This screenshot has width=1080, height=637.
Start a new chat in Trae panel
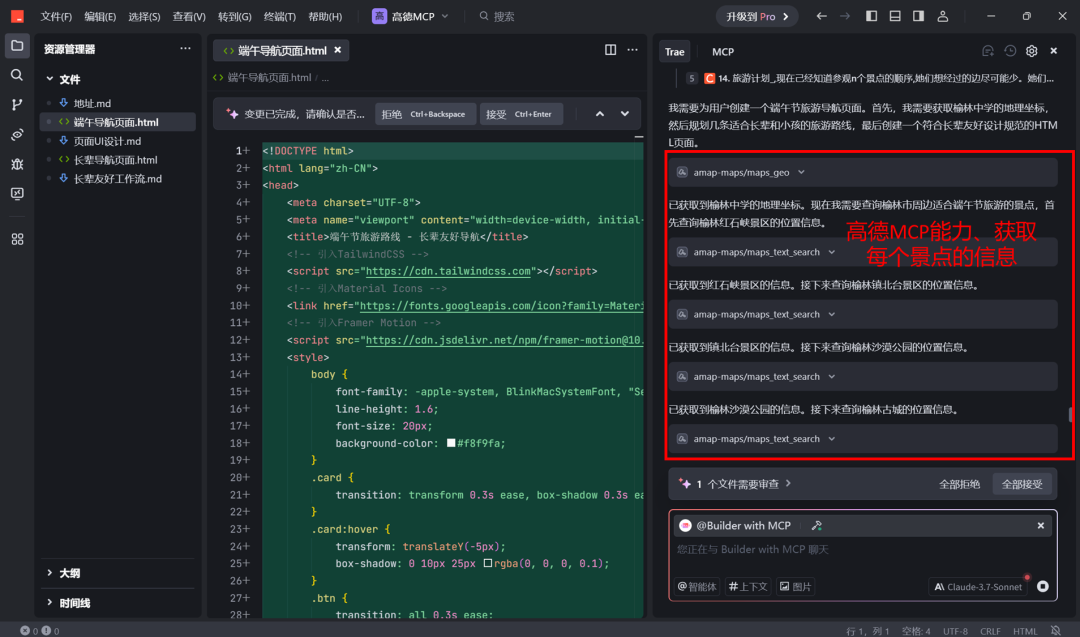988,51
